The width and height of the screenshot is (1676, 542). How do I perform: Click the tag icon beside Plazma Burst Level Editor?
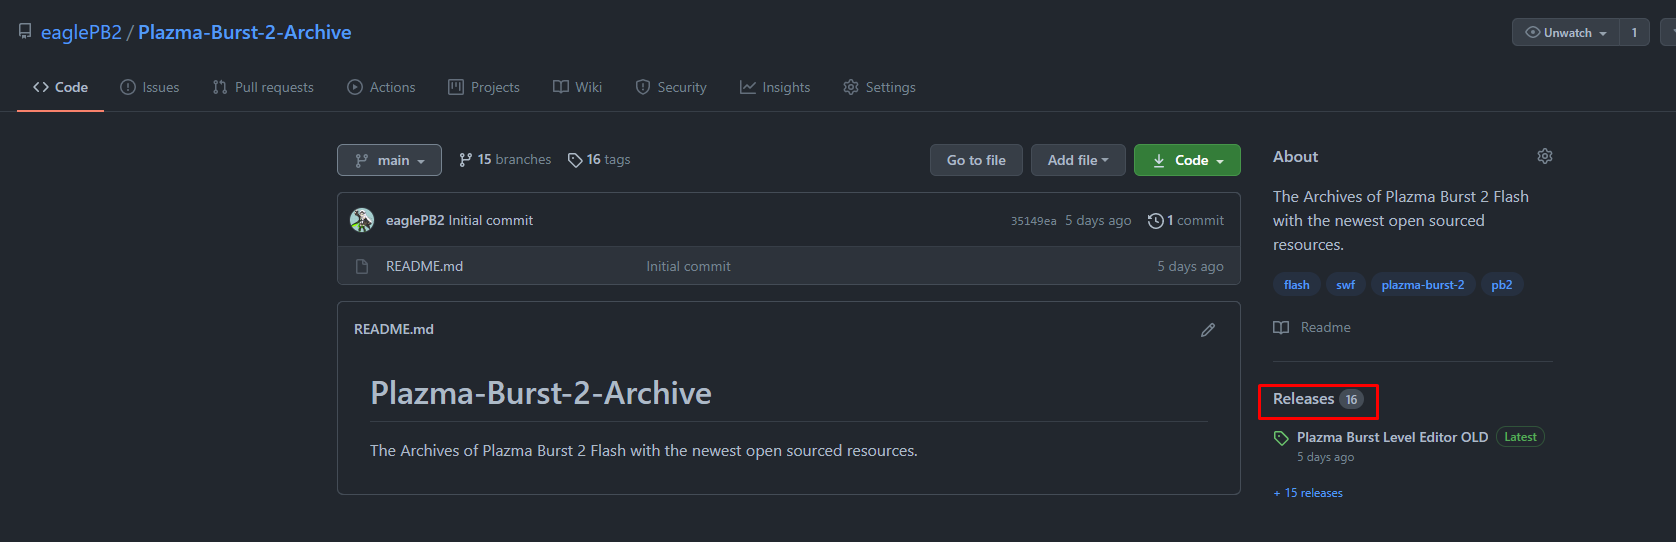1281,438
